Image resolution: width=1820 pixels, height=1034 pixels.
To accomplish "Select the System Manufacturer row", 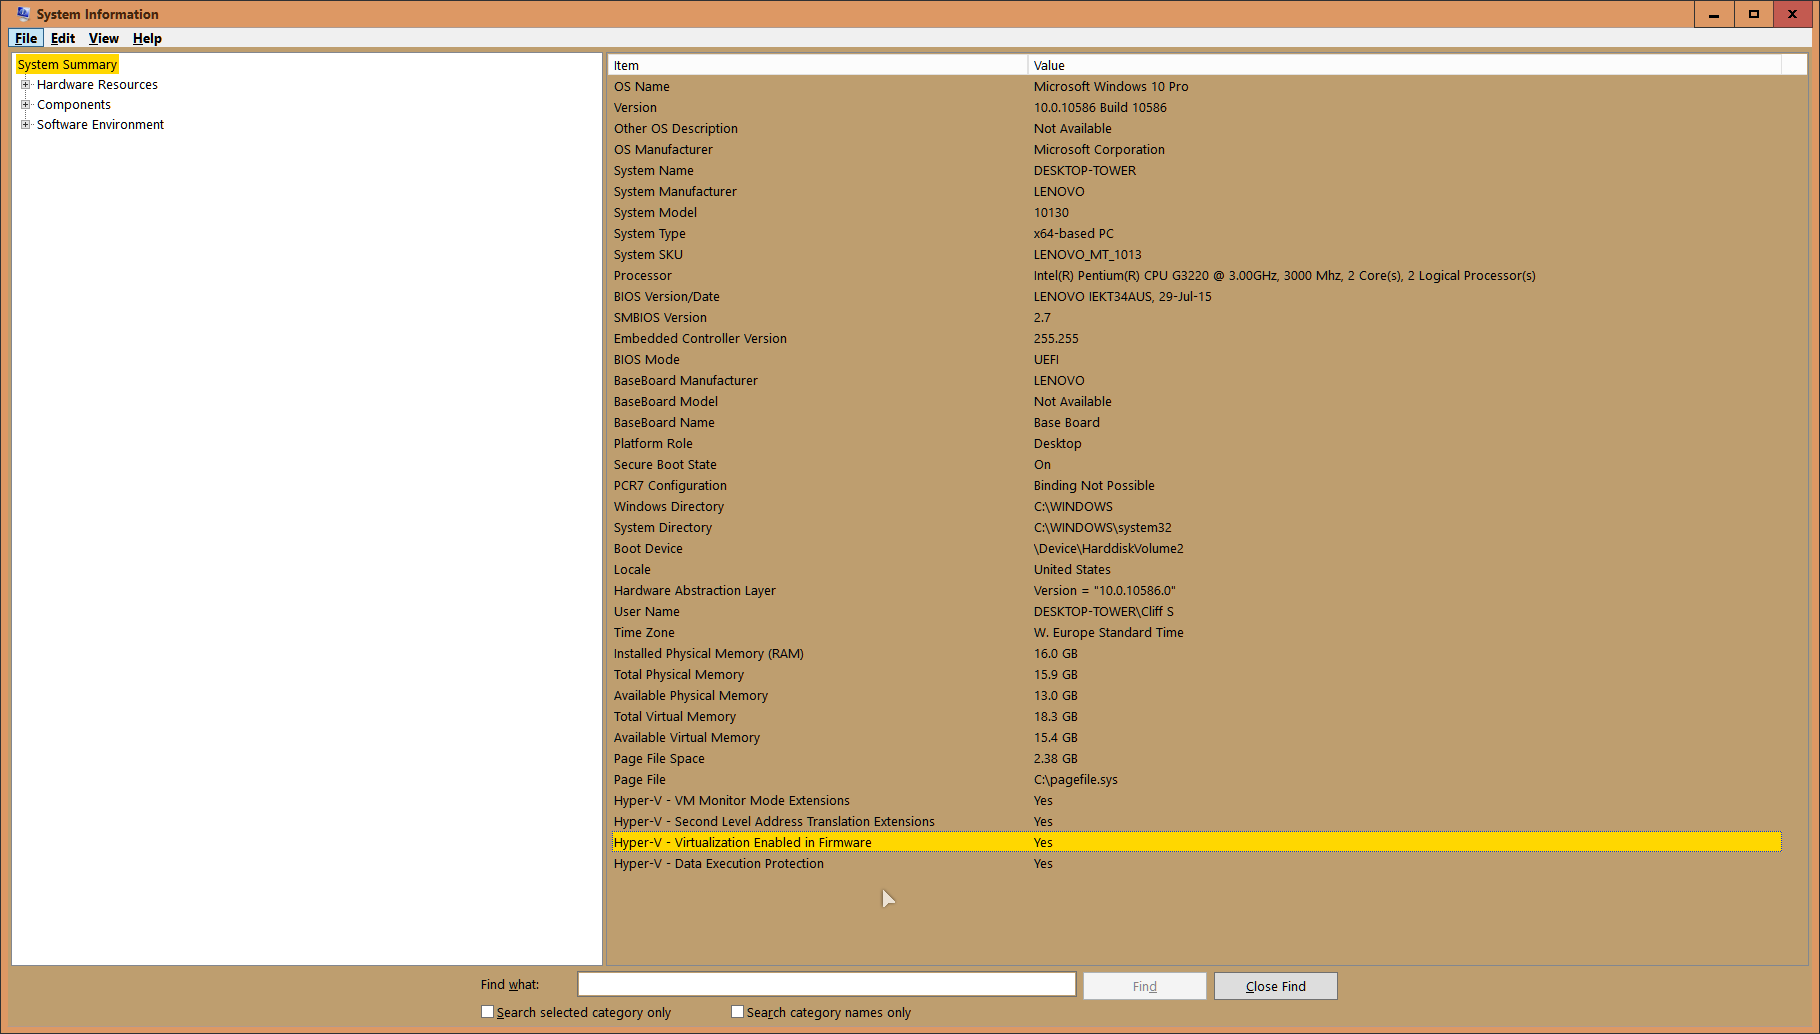I will click(x=1196, y=191).
